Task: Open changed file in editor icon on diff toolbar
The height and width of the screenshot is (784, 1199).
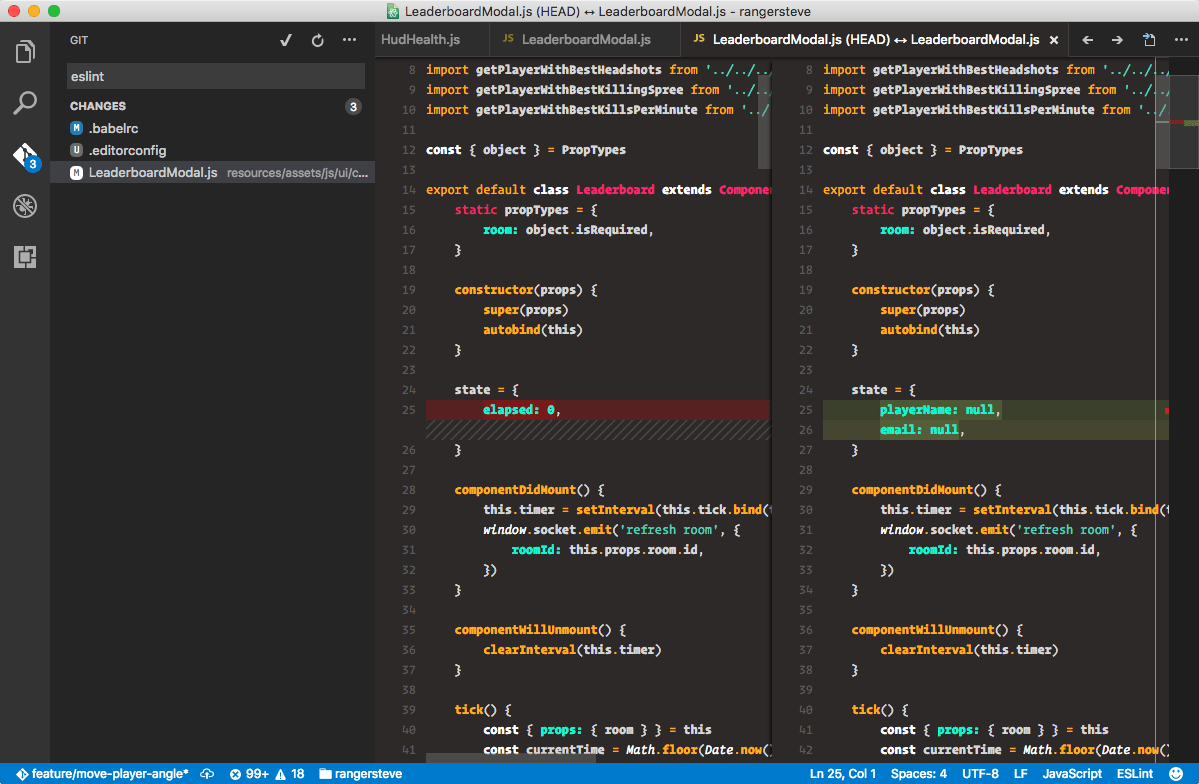Action: click(1149, 40)
